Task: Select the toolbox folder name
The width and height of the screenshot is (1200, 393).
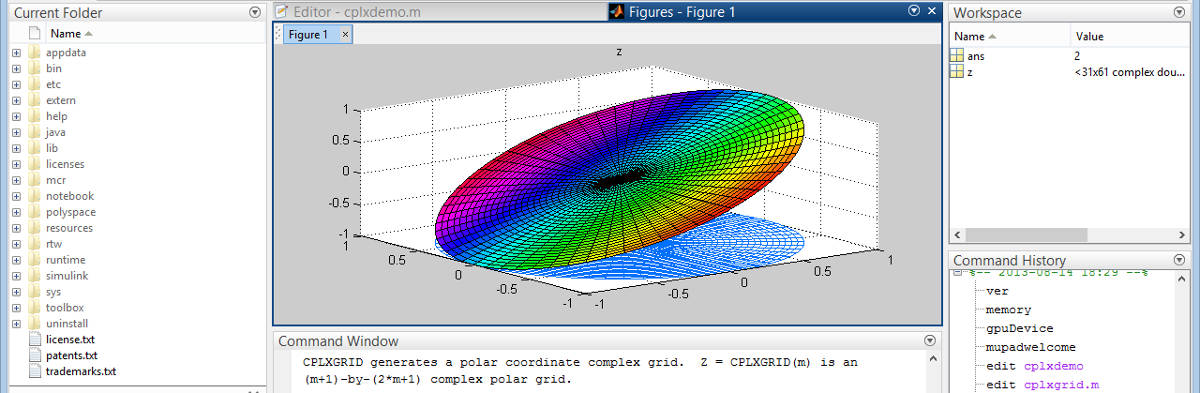Action: [65, 308]
